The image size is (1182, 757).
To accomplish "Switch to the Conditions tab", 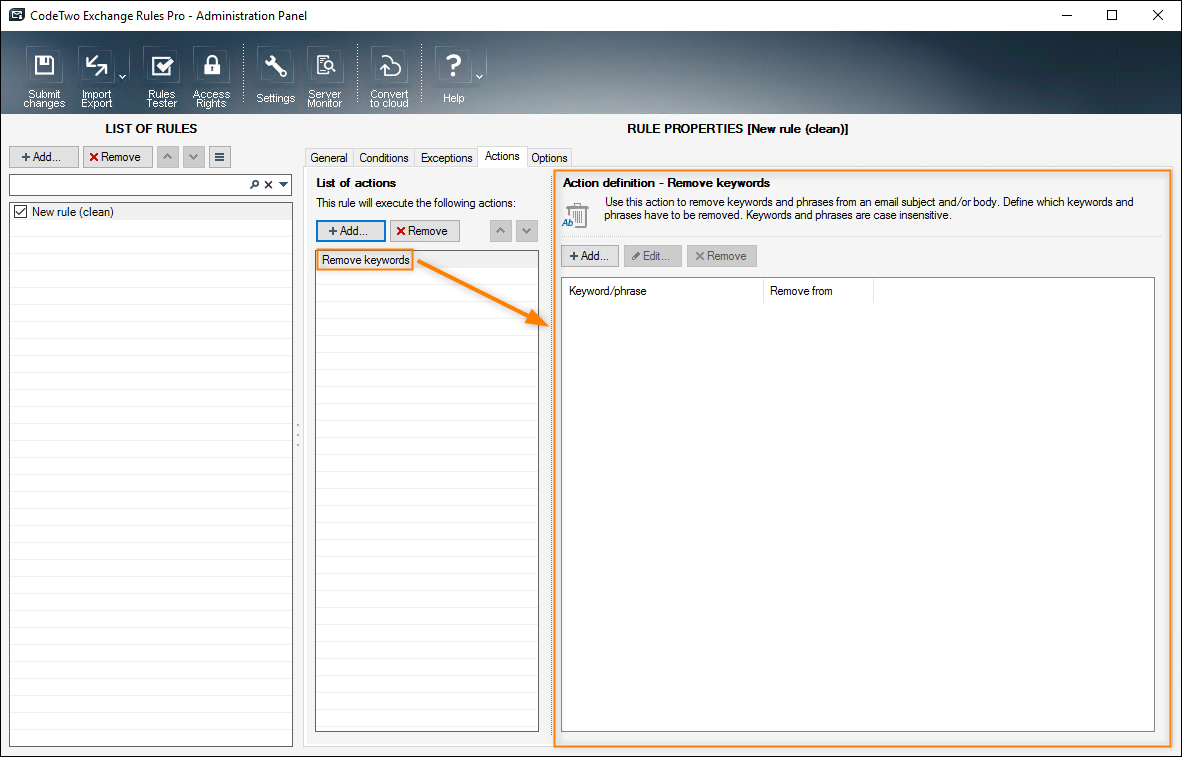I will point(384,158).
